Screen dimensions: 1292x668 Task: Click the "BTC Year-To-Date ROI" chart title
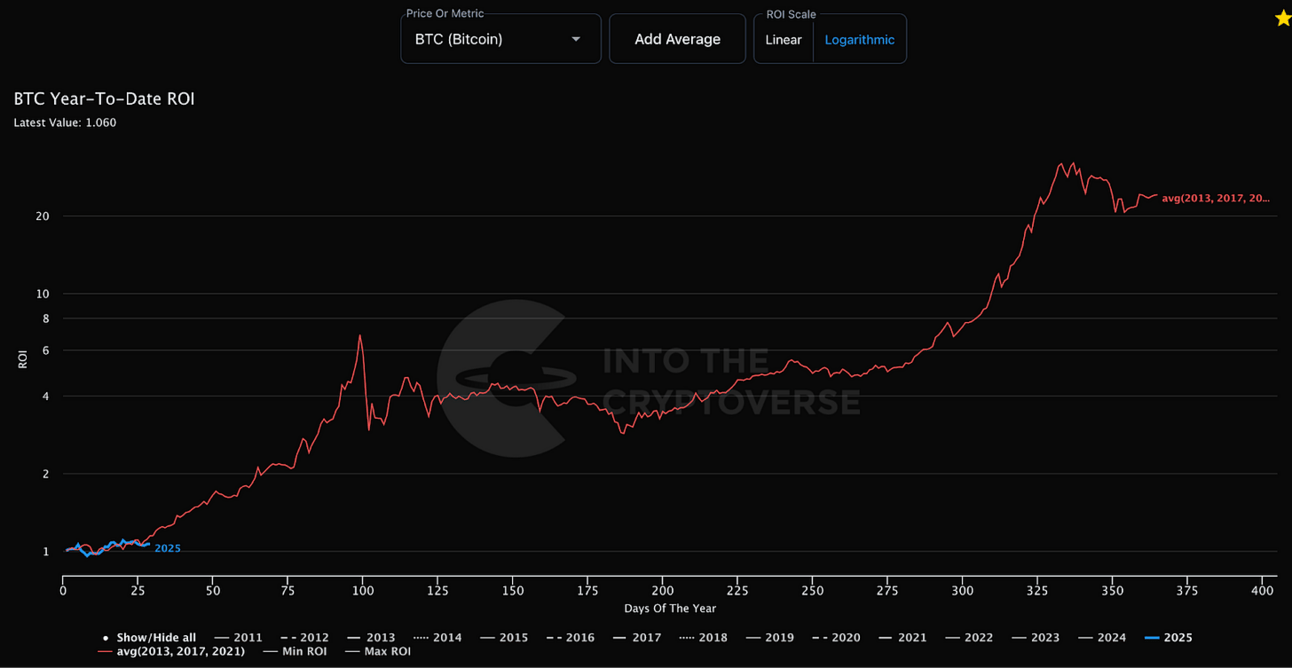104,99
